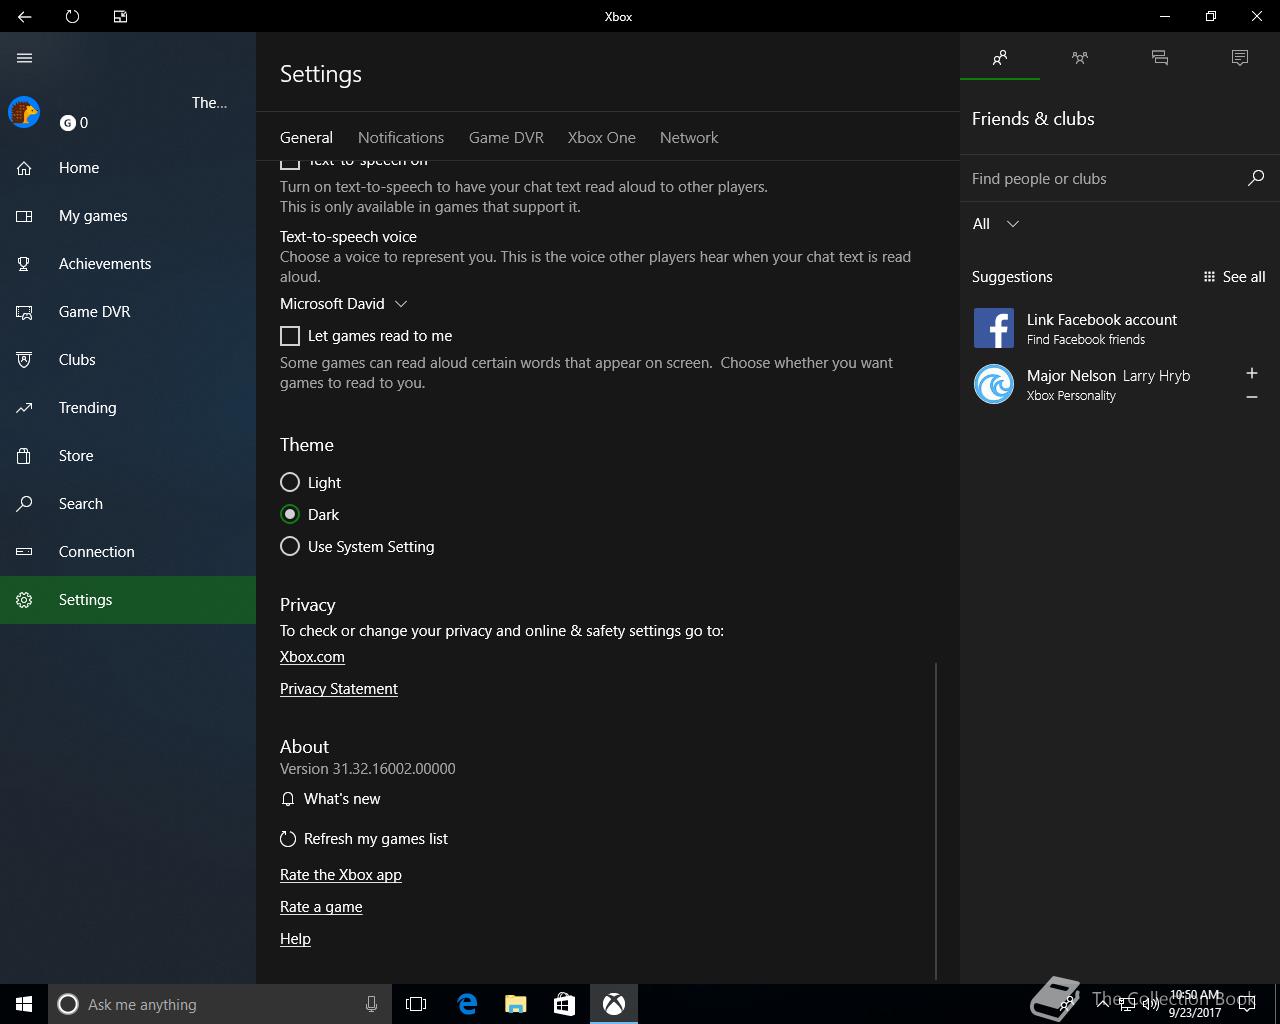Click the Settings gear icon in sidebar
1280x1024 pixels.
click(24, 600)
